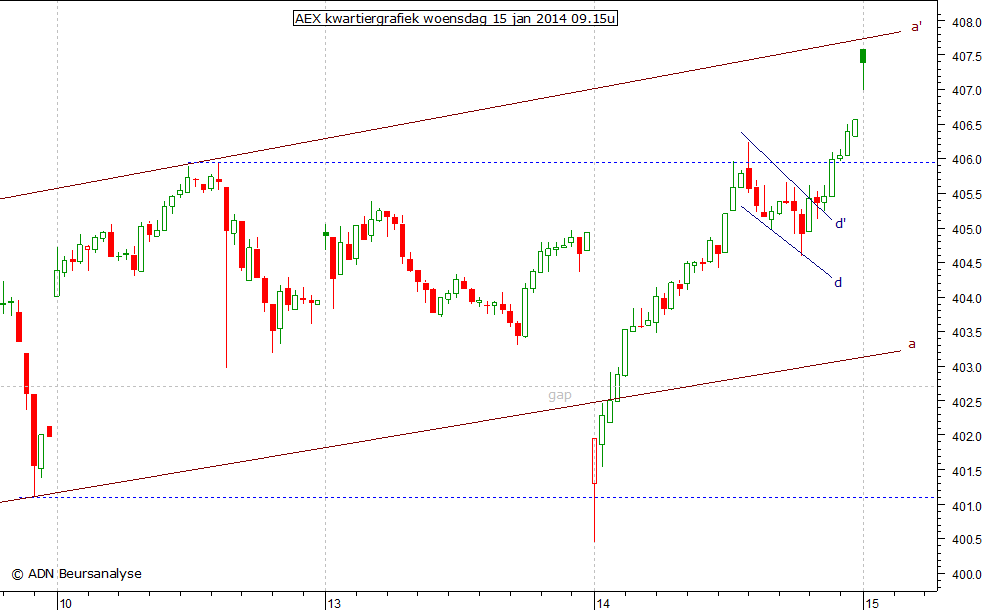985x610 pixels.
Task: Click the blue d' label next to the flag pattern
Action: (x=841, y=223)
